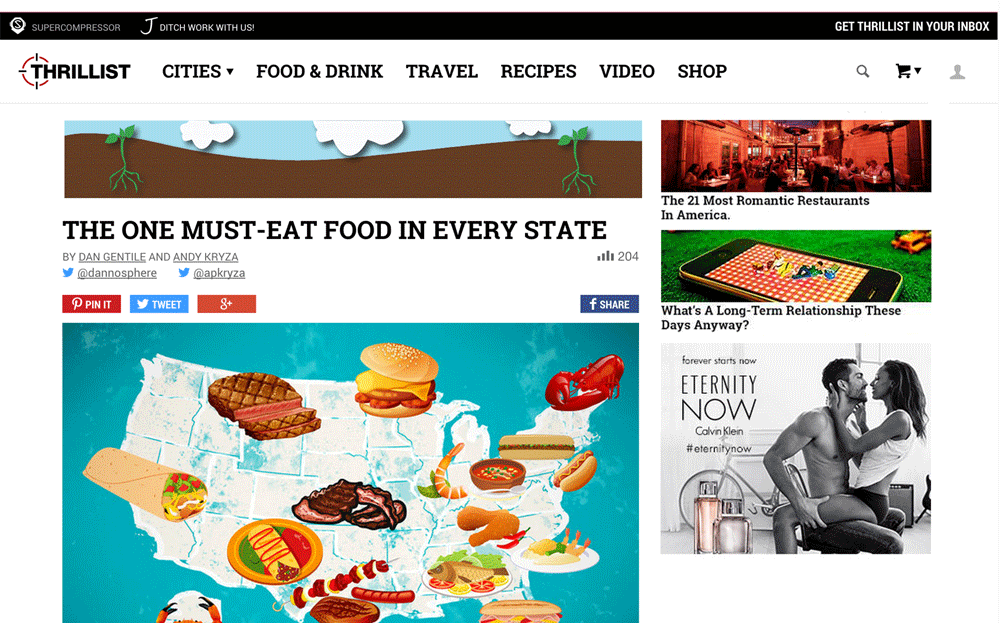Click the Facebook Share button

click(609, 304)
